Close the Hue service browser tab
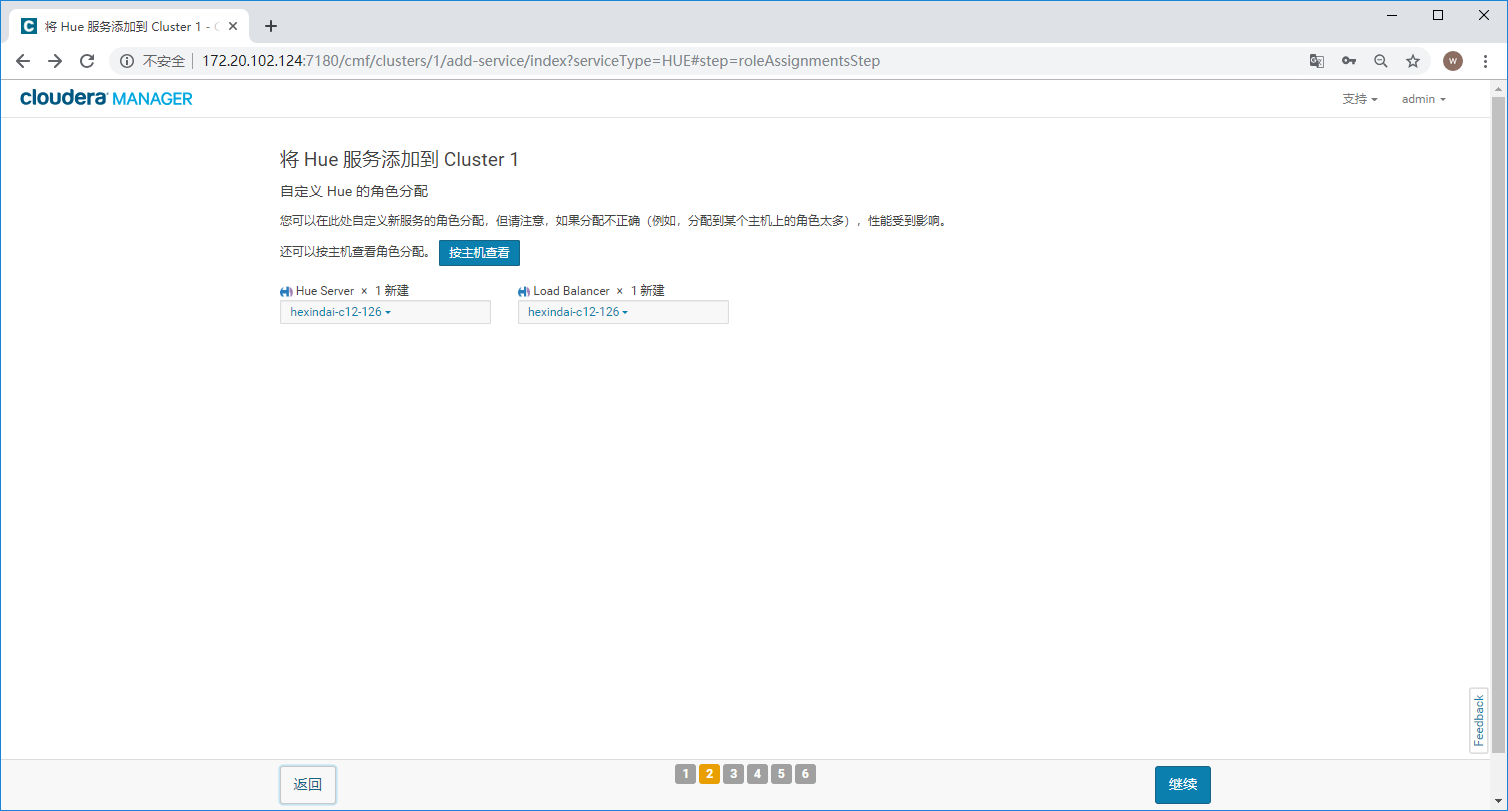1508x811 pixels. click(x=233, y=26)
